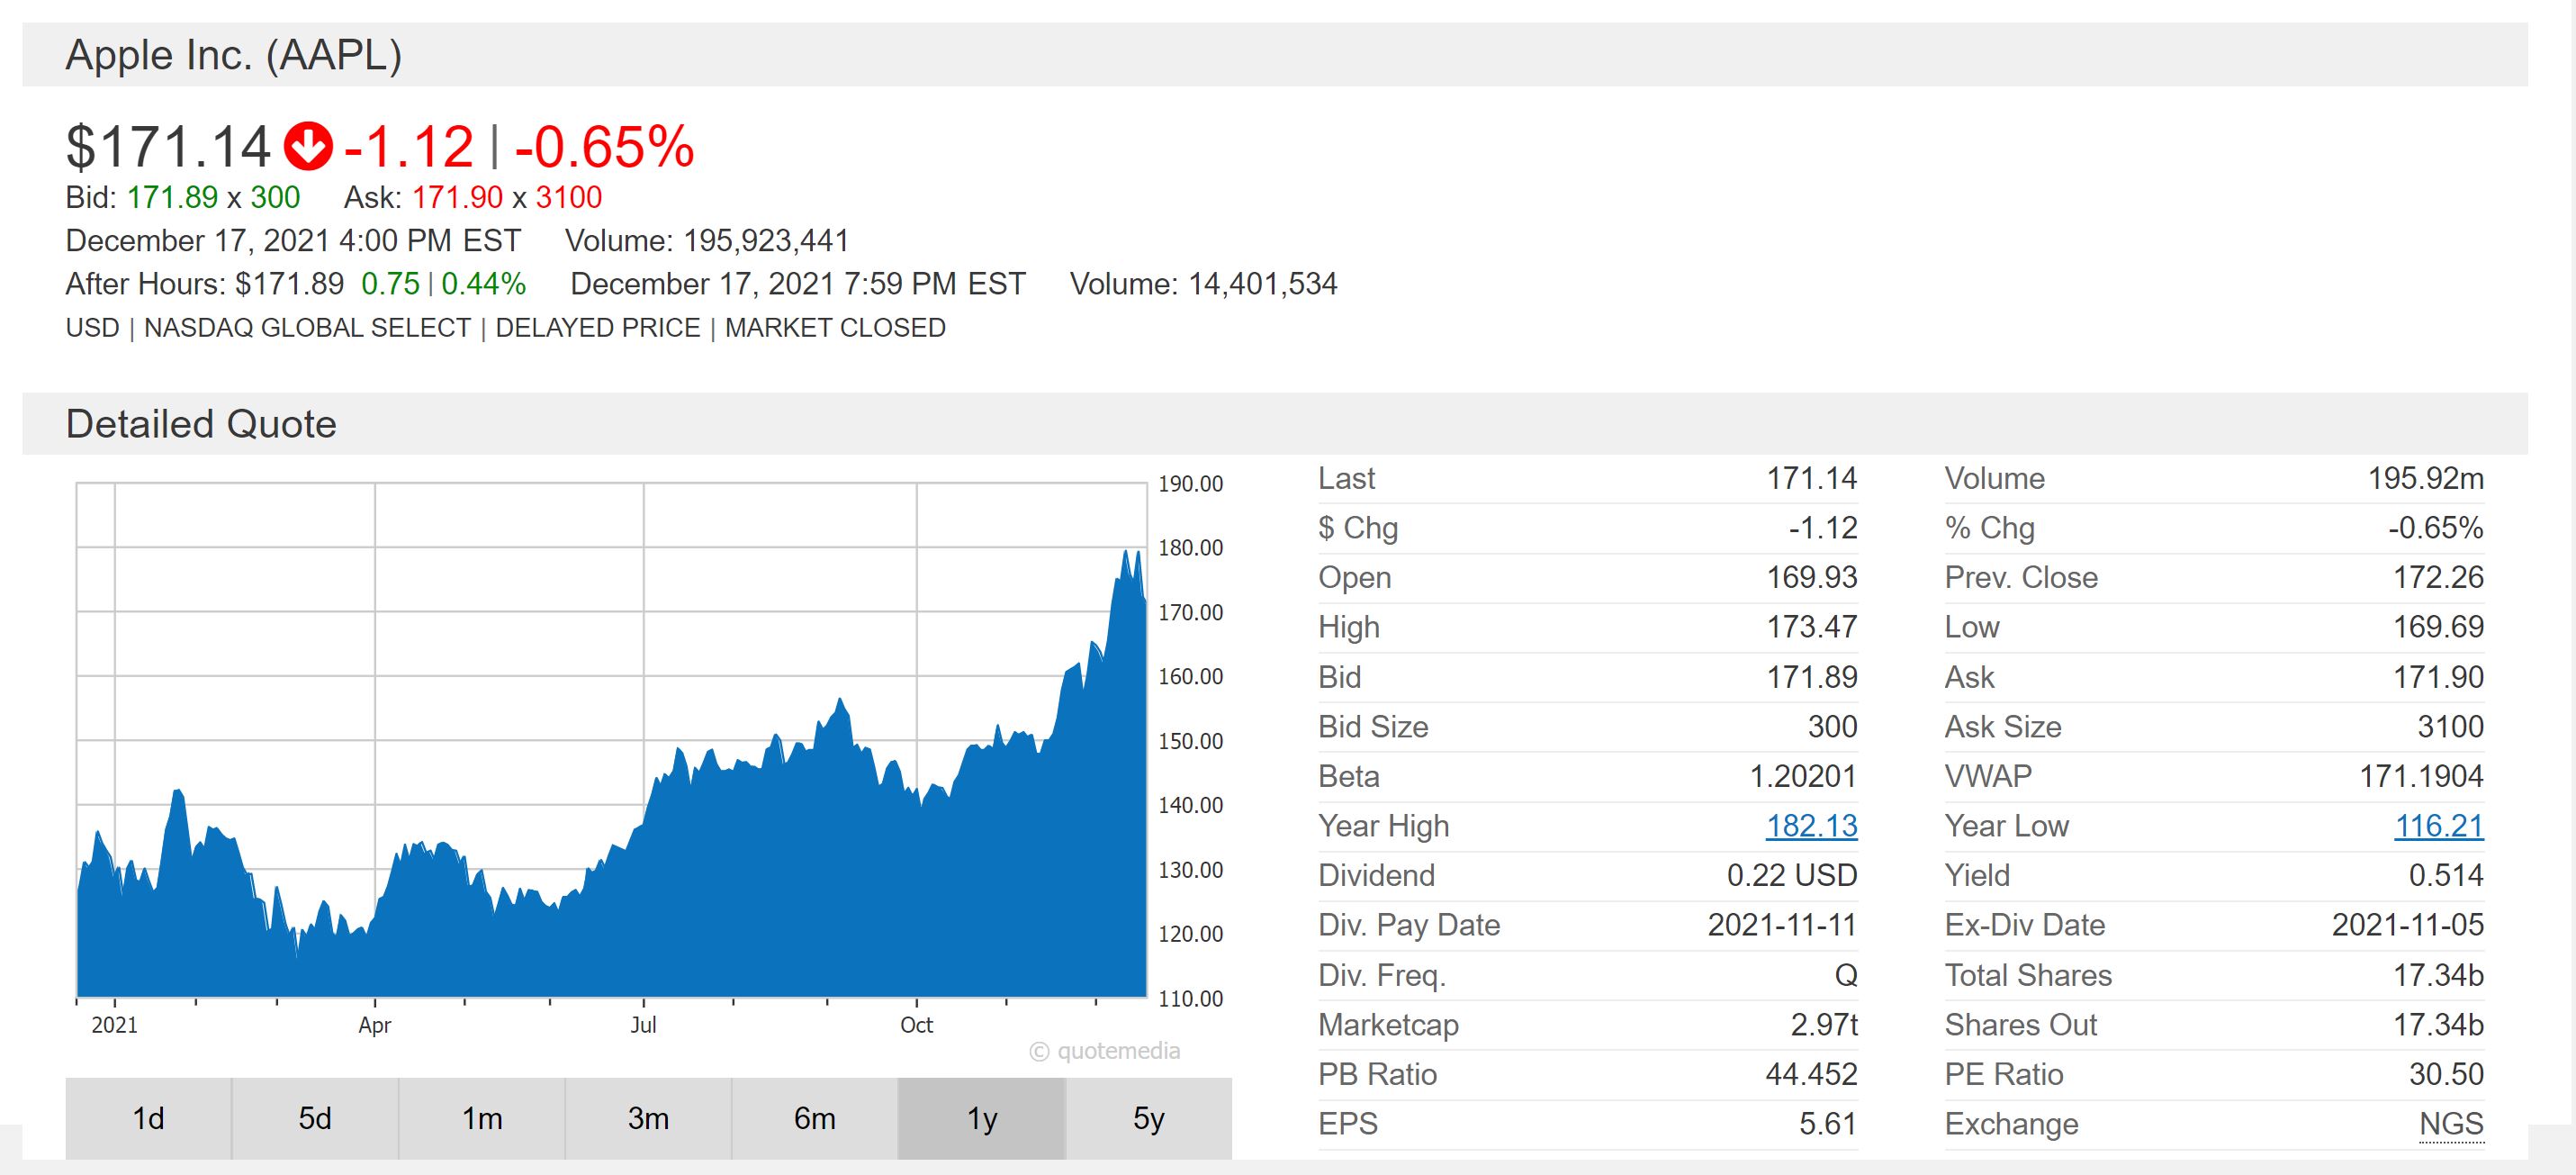Open the Year High 182.13 link
Screen dimensions: 2576x1175
pyautogui.click(x=1811, y=826)
